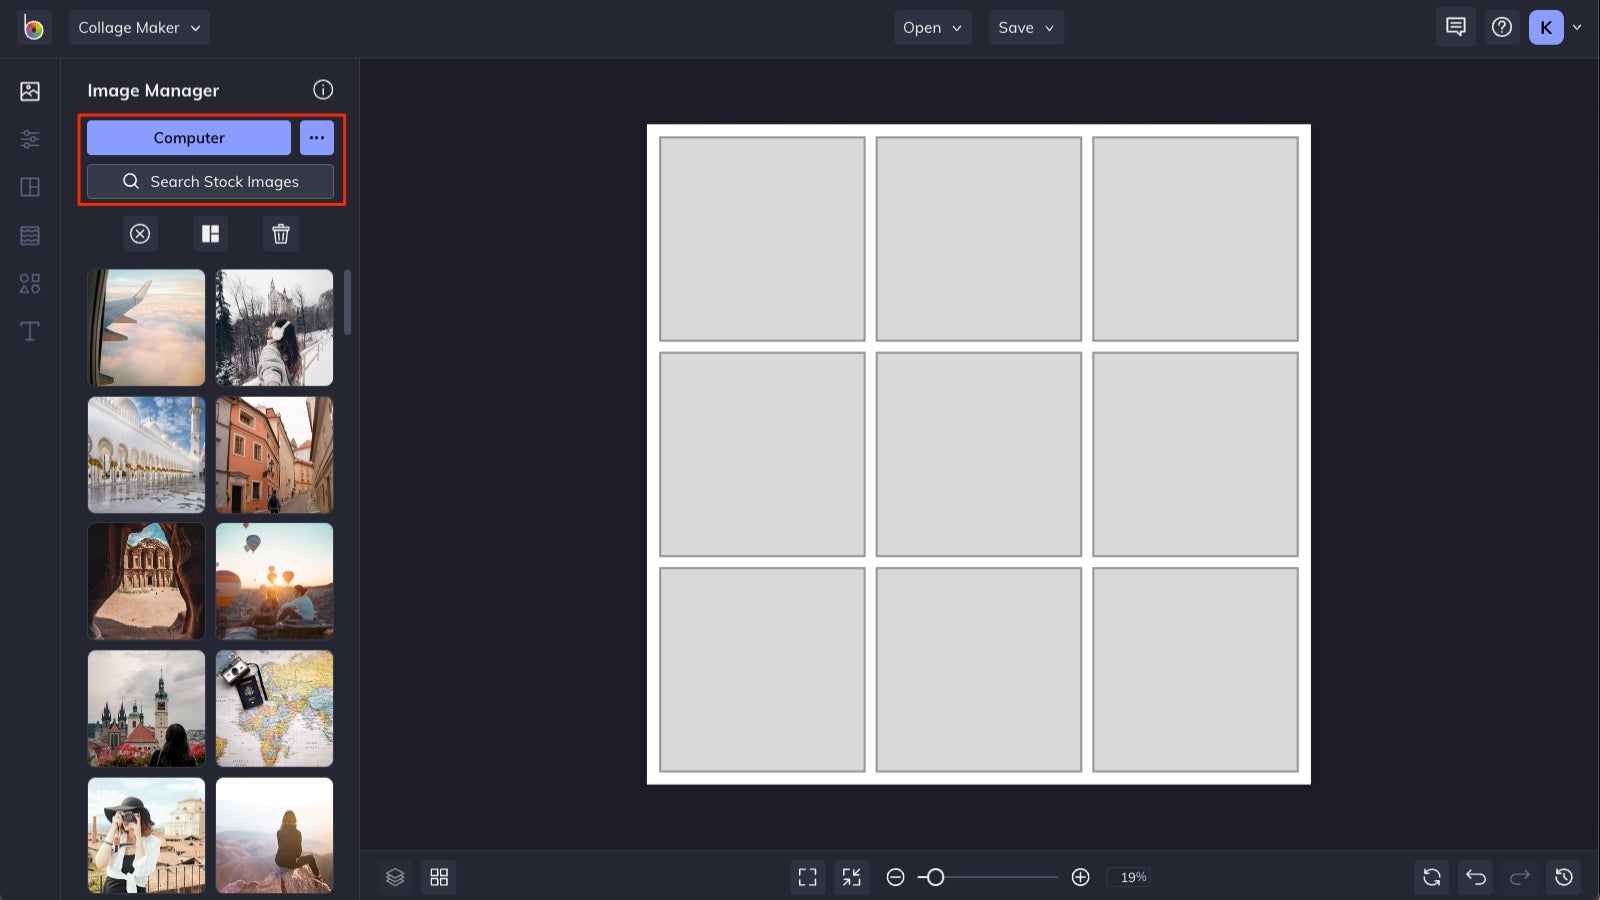1600x900 pixels.
Task: Select the Text tool sidebar icon
Action: tap(30, 331)
